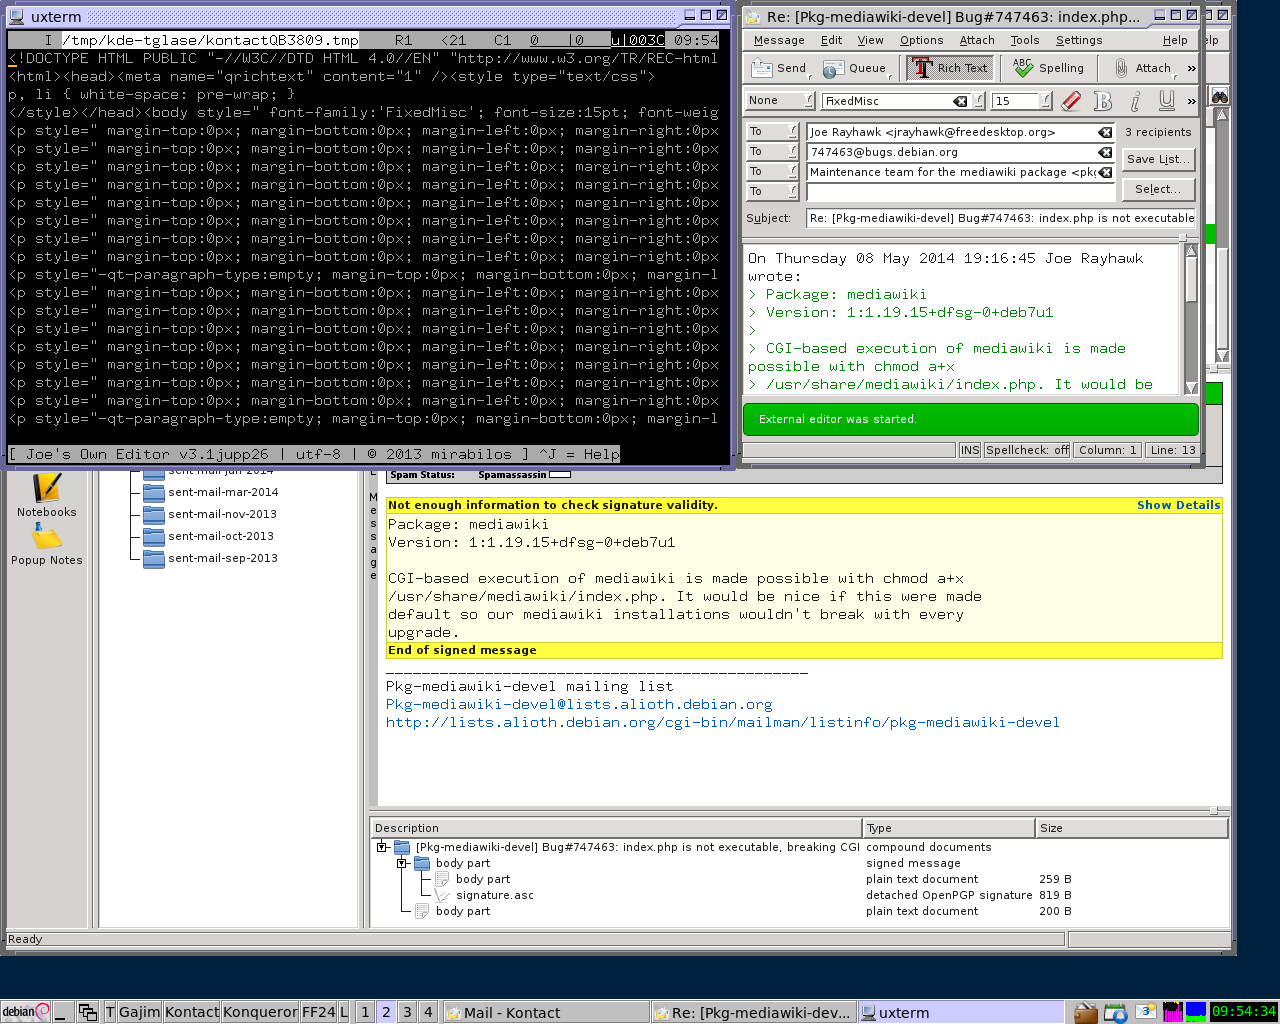Click the Subject input field

coord(1001,218)
